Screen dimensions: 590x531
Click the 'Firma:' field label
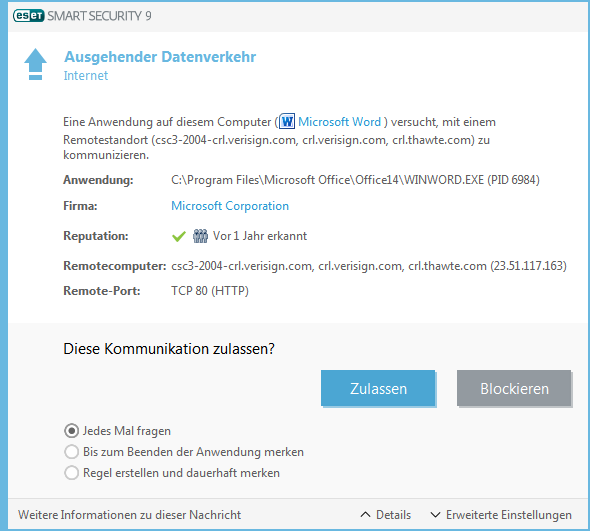pos(80,206)
